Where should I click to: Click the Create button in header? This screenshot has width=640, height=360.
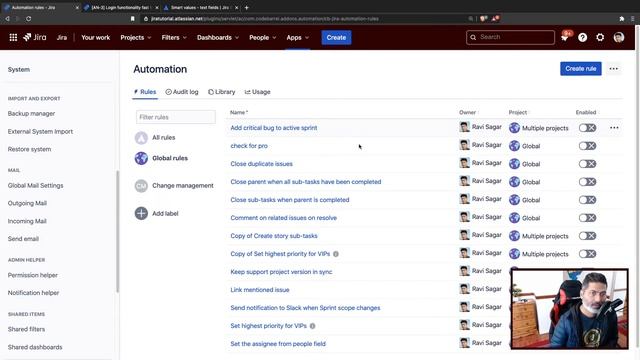[336, 38]
